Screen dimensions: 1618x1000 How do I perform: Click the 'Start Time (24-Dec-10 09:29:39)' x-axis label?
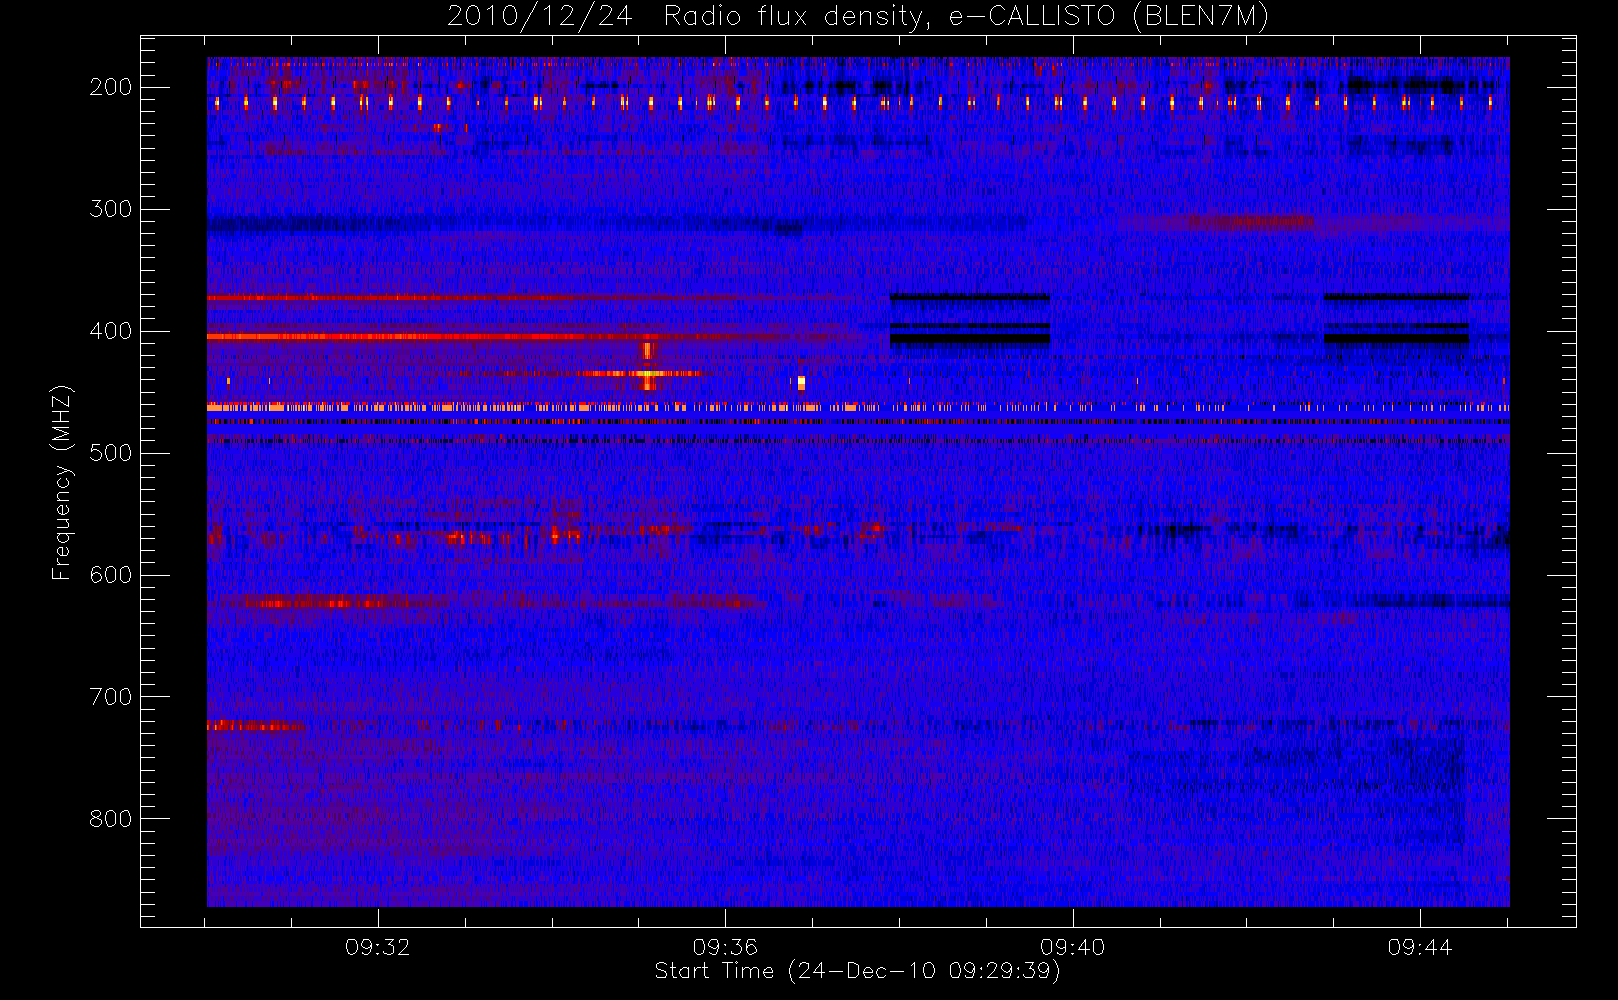[x=857, y=971]
